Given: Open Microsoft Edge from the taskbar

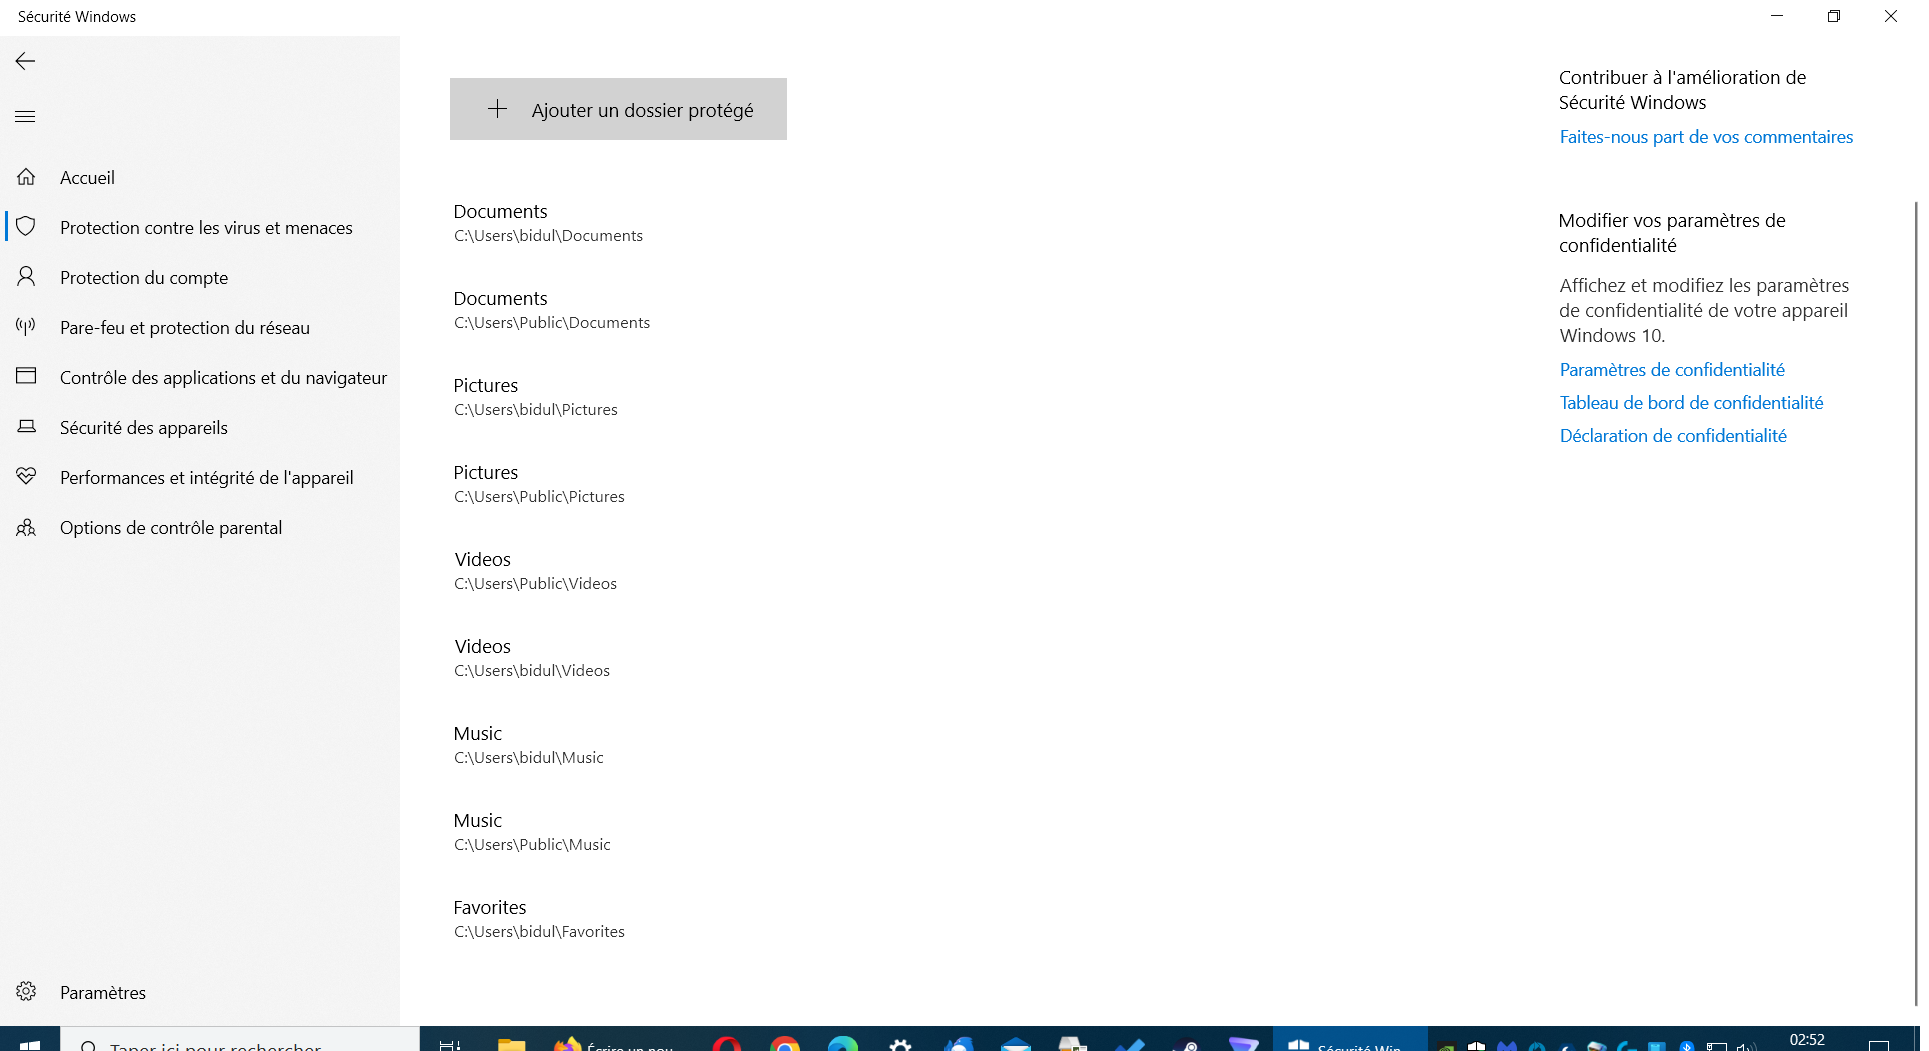Looking at the screenshot, I should pyautogui.click(x=843, y=1043).
